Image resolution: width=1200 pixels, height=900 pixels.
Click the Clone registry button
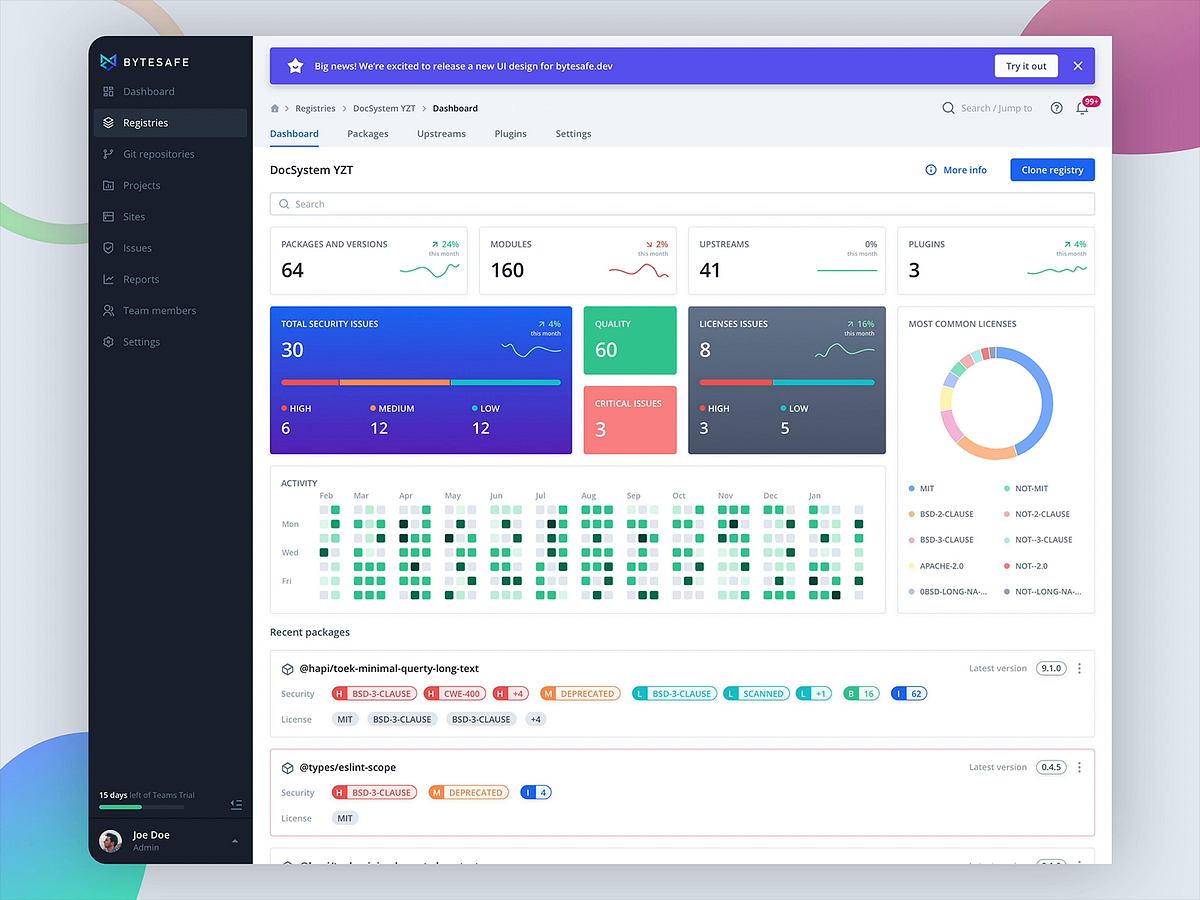point(1052,170)
